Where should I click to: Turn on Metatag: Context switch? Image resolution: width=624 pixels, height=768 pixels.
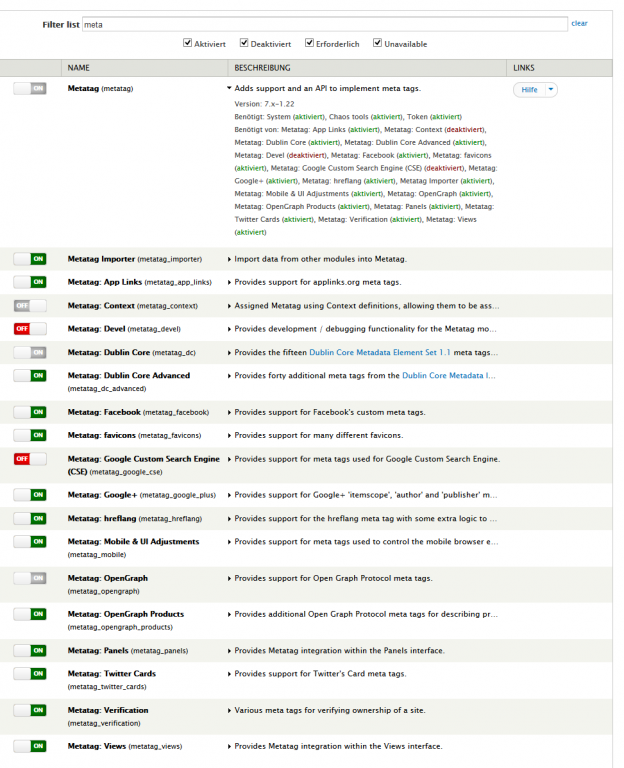[x=30, y=305]
